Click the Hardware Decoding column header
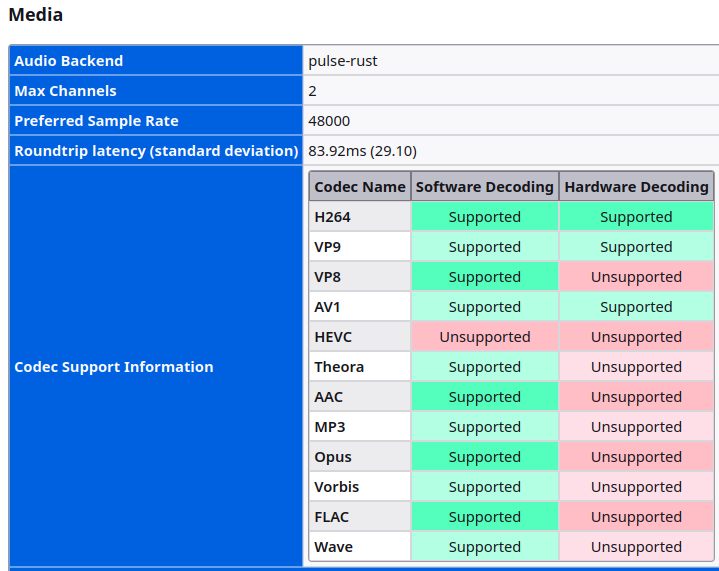This screenshot has width=719, height=571. [636, 187]
